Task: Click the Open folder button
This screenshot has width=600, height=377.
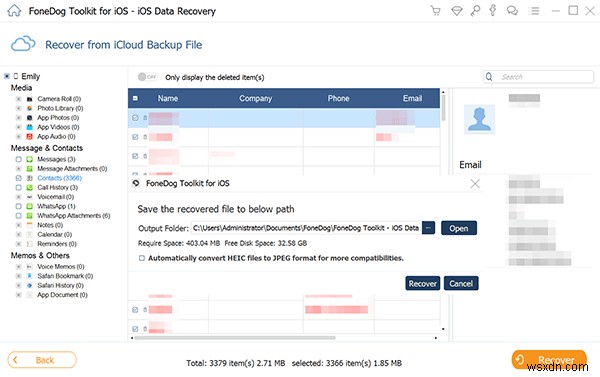Action: tap(458, 228)
